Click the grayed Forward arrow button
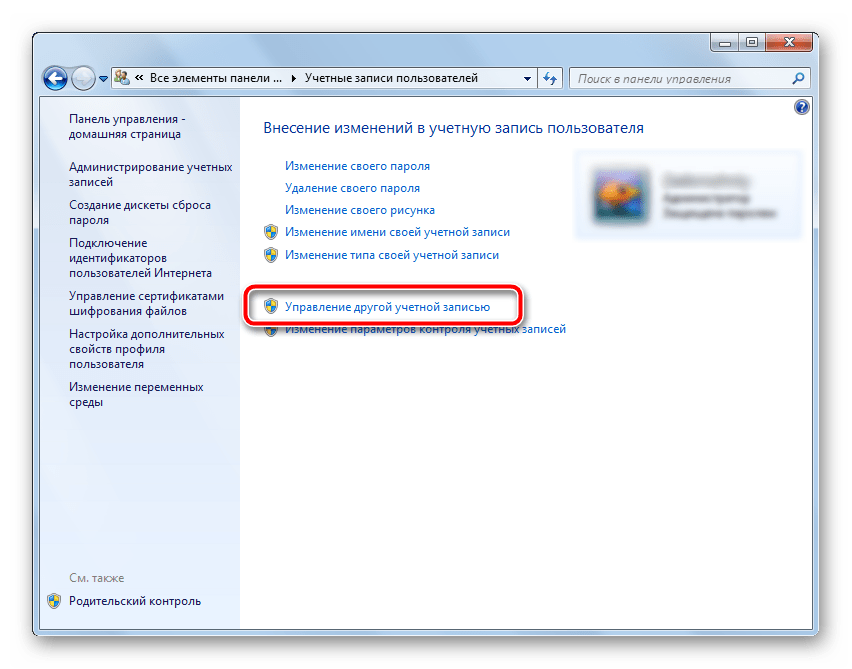The image size is (852, 669). click(x=83, y=79)
